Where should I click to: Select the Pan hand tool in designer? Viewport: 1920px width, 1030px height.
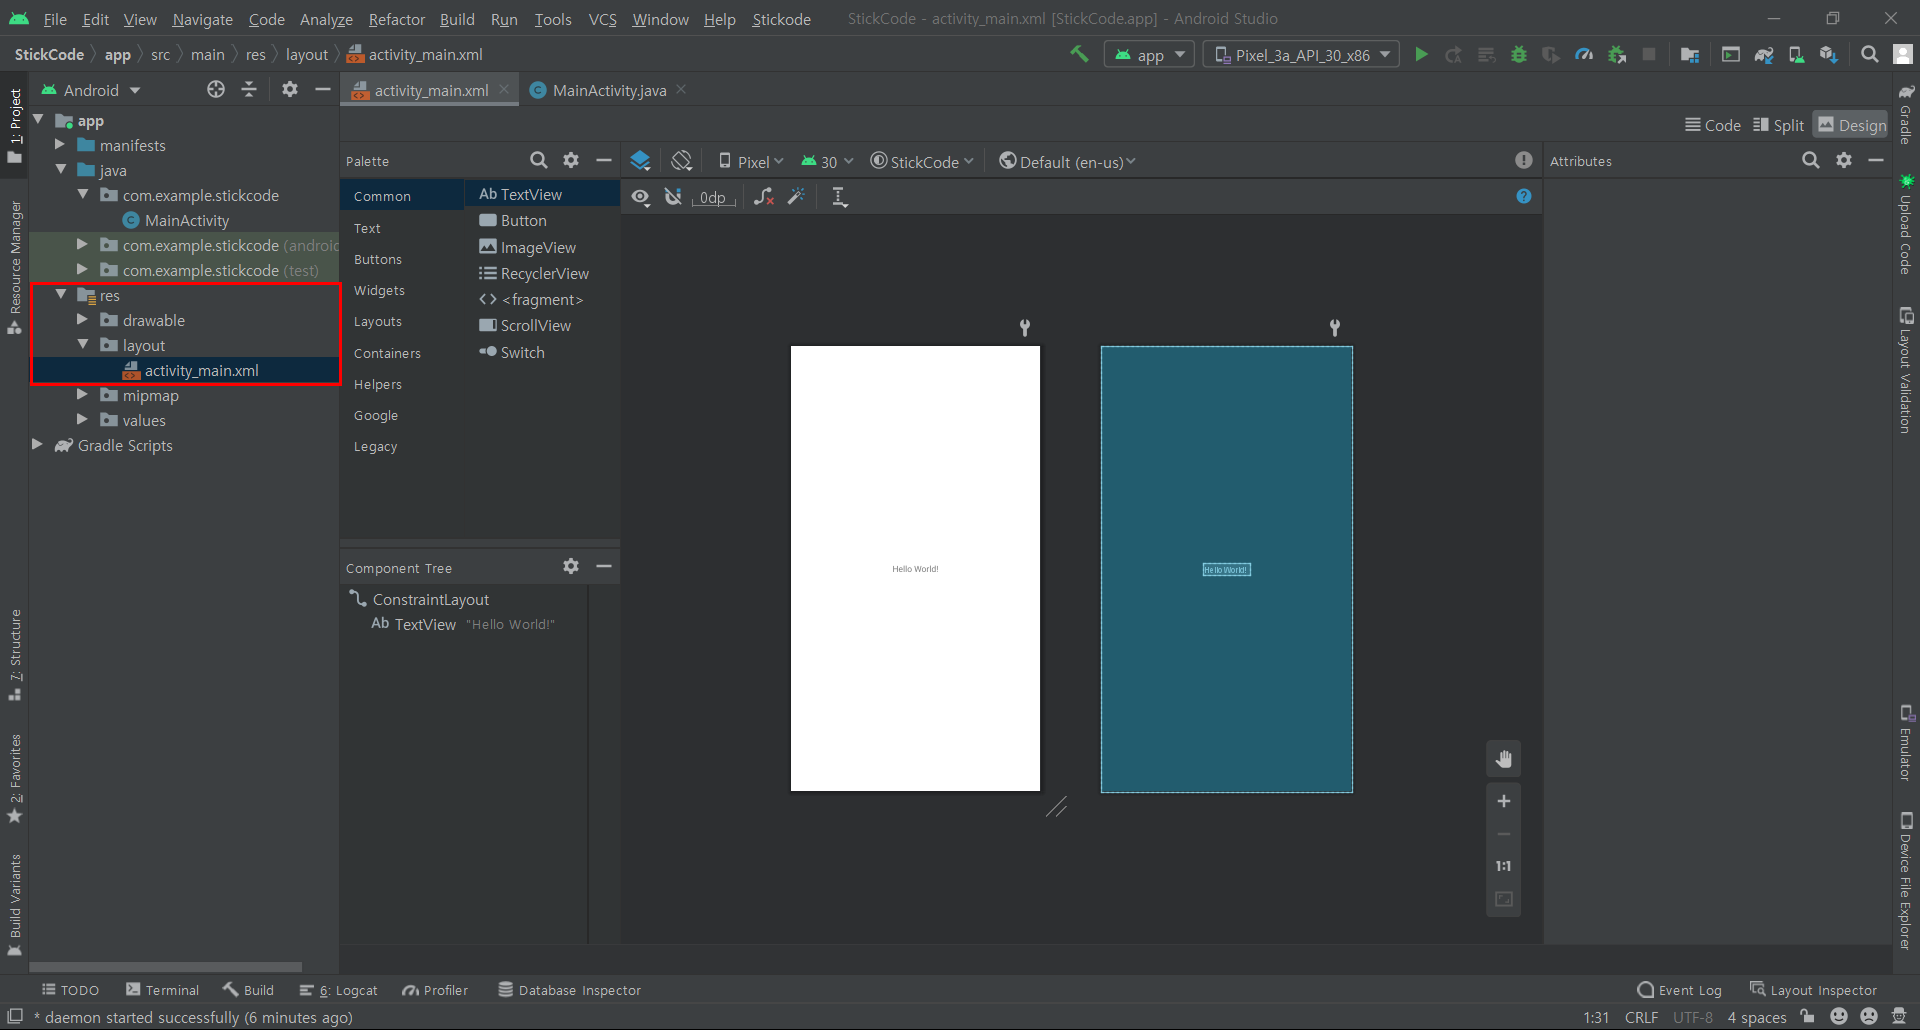pyautogui.click(x=1503, y=760)
